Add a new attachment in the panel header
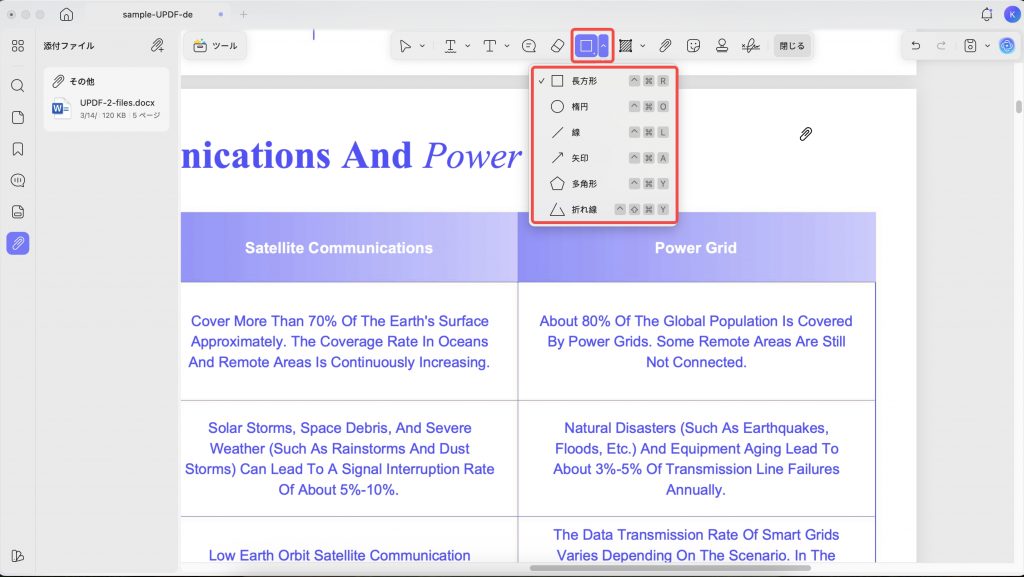This screenshot has width=1024, height=577. click(157, 45)
